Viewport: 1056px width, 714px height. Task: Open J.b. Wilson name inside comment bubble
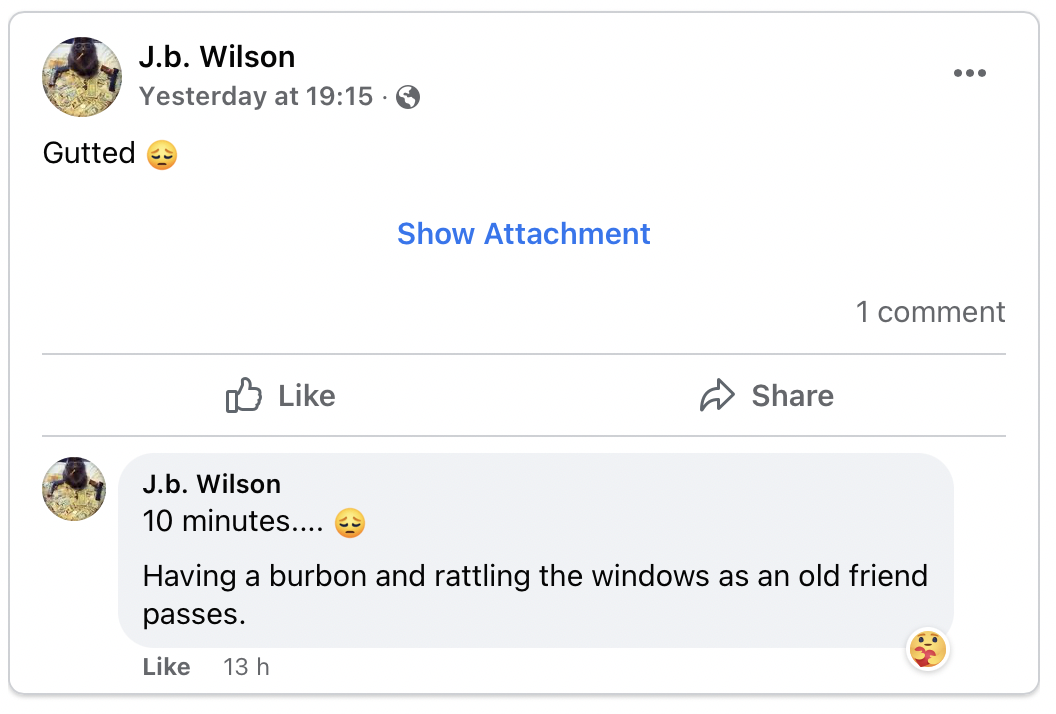pos(211,484)
